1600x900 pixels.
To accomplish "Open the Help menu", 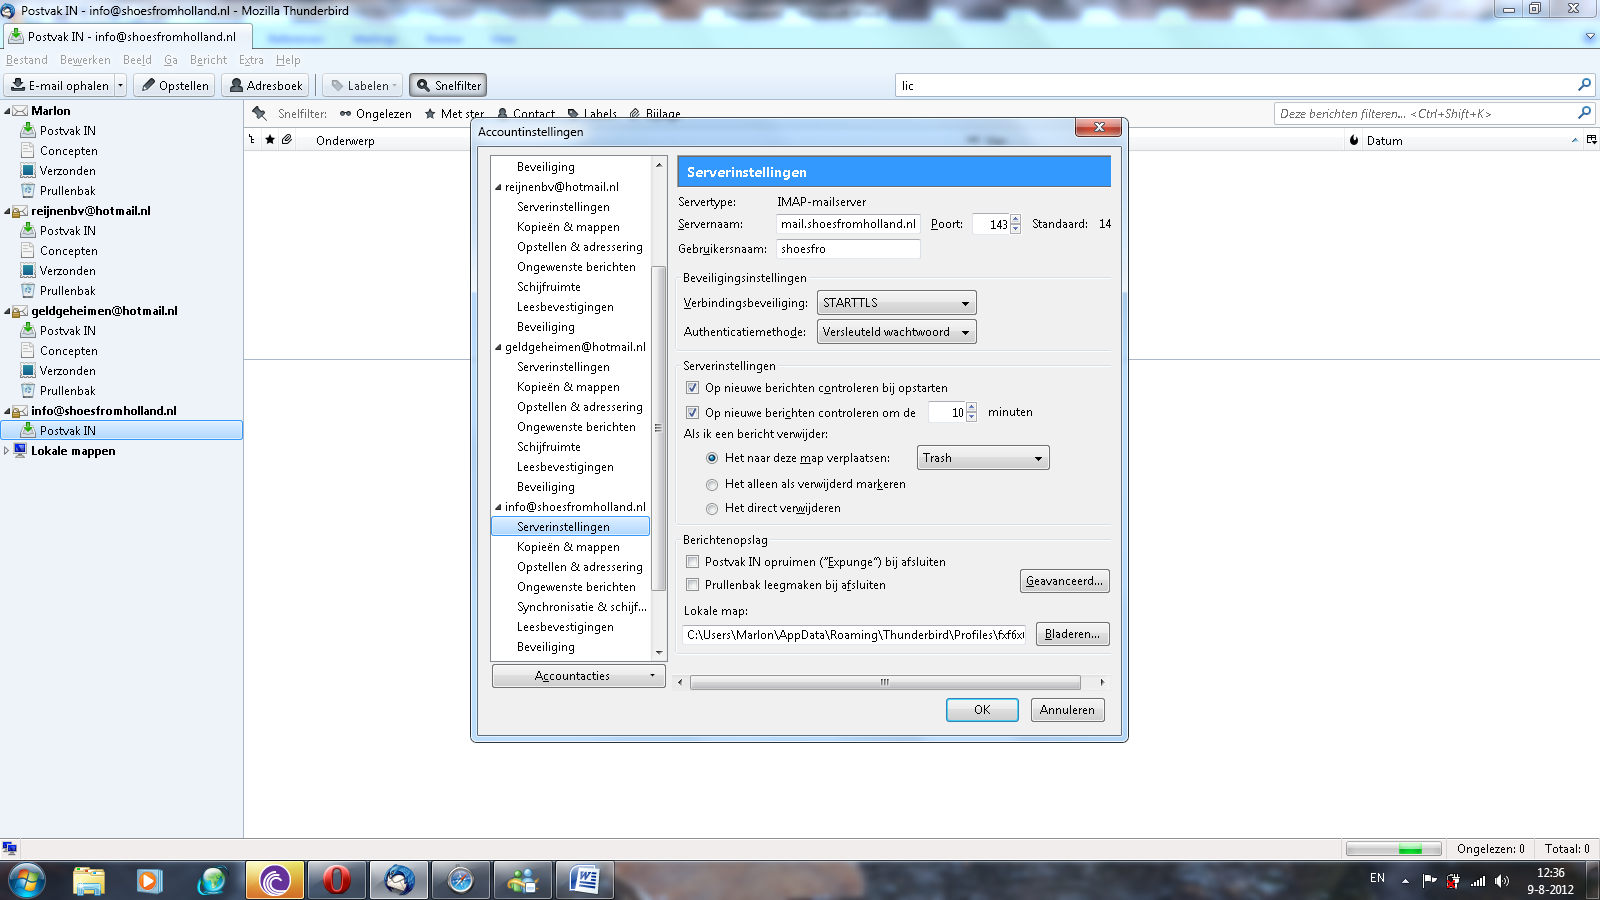I will (288, 60).
